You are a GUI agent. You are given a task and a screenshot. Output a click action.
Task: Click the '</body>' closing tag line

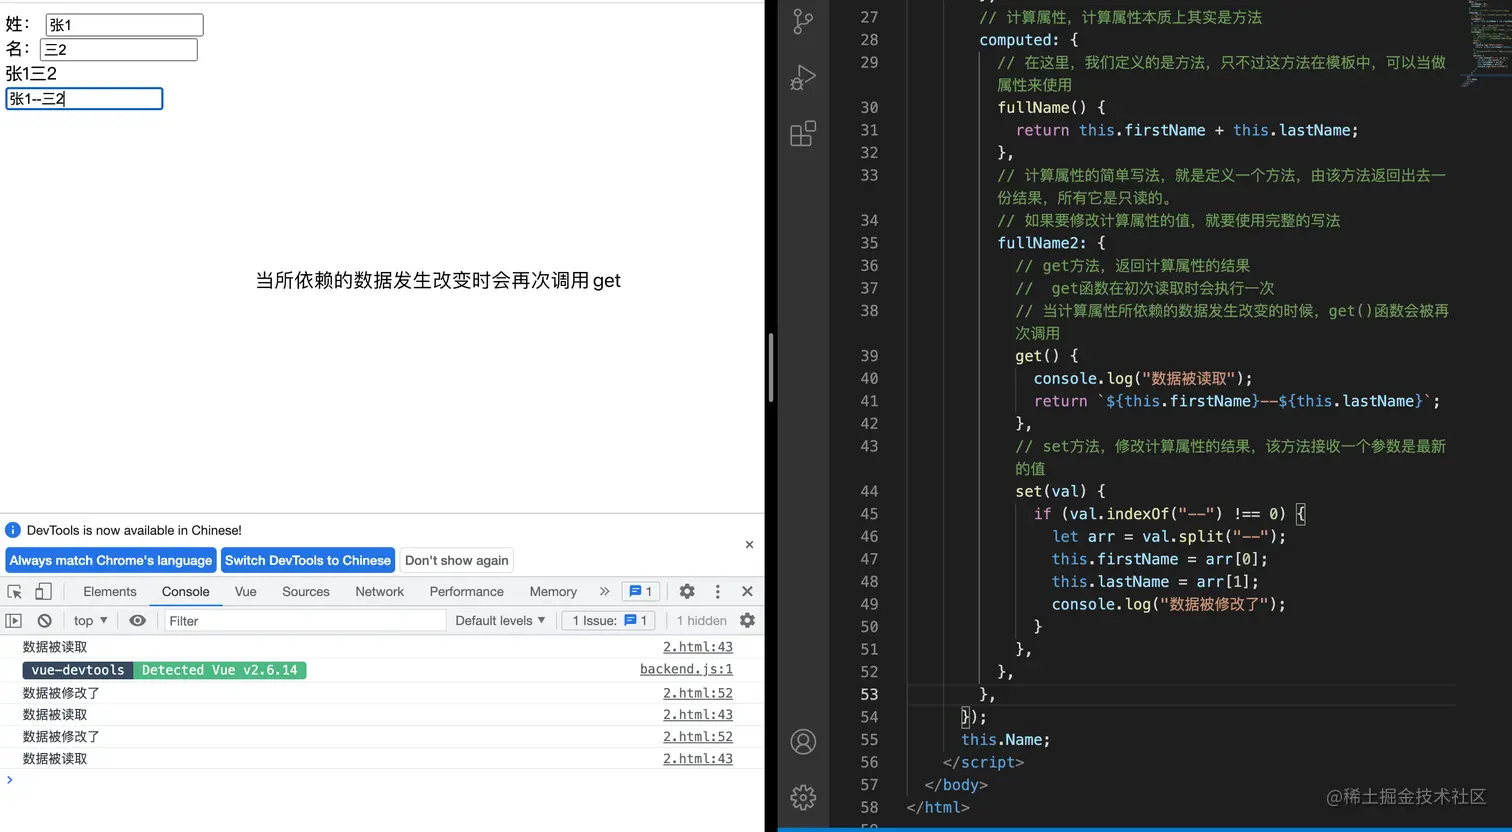pos(956,785)
